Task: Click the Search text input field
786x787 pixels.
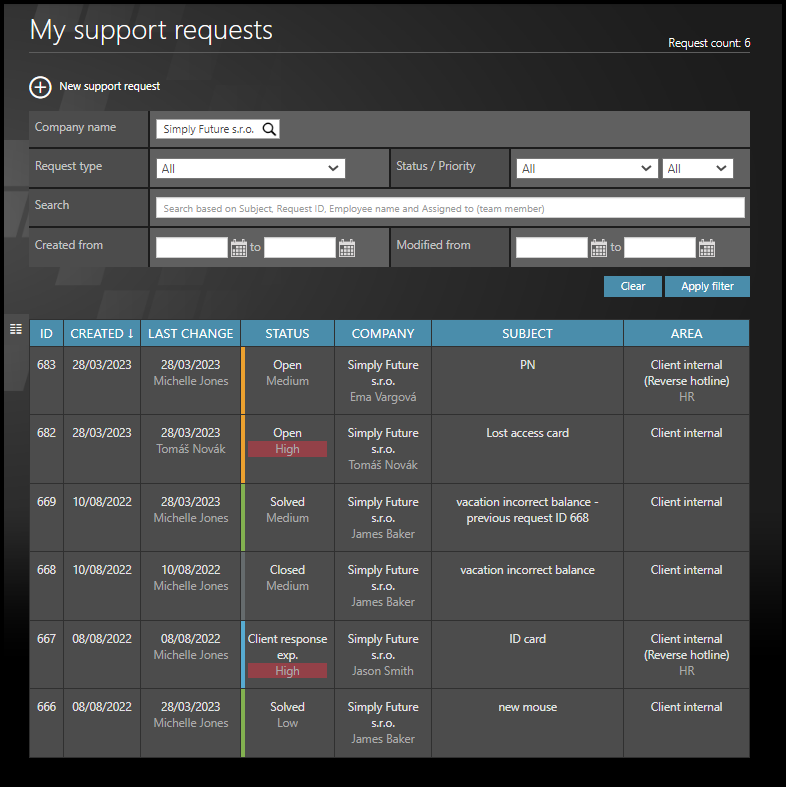Action: pos(450,208)
